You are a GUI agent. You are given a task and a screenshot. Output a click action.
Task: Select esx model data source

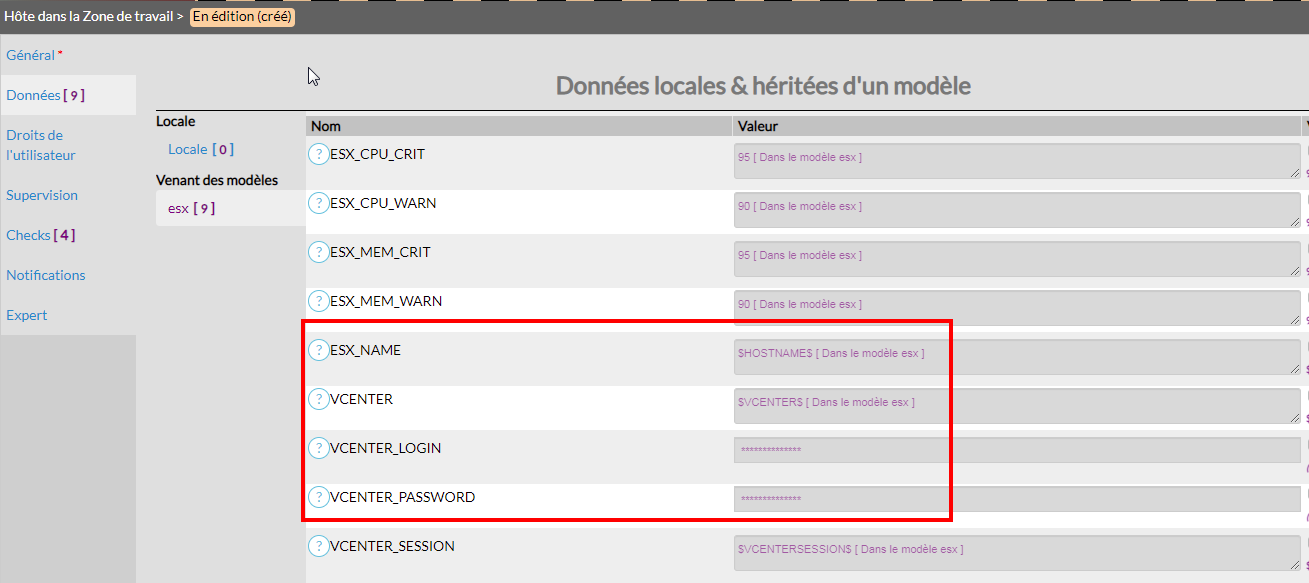[x=191, y=208]
